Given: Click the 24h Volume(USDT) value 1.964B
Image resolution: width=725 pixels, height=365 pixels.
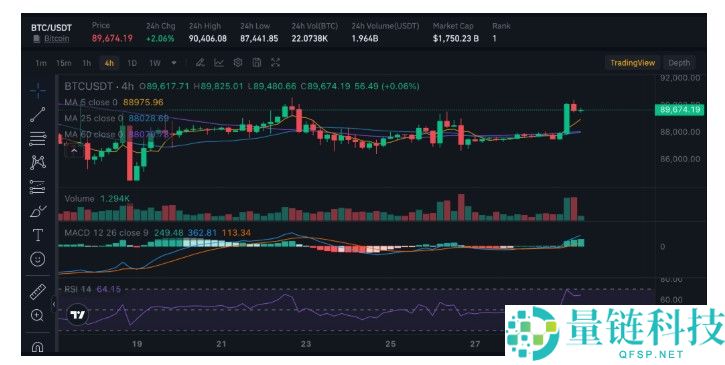Looking at the screenshot, I should coord(365,38).
